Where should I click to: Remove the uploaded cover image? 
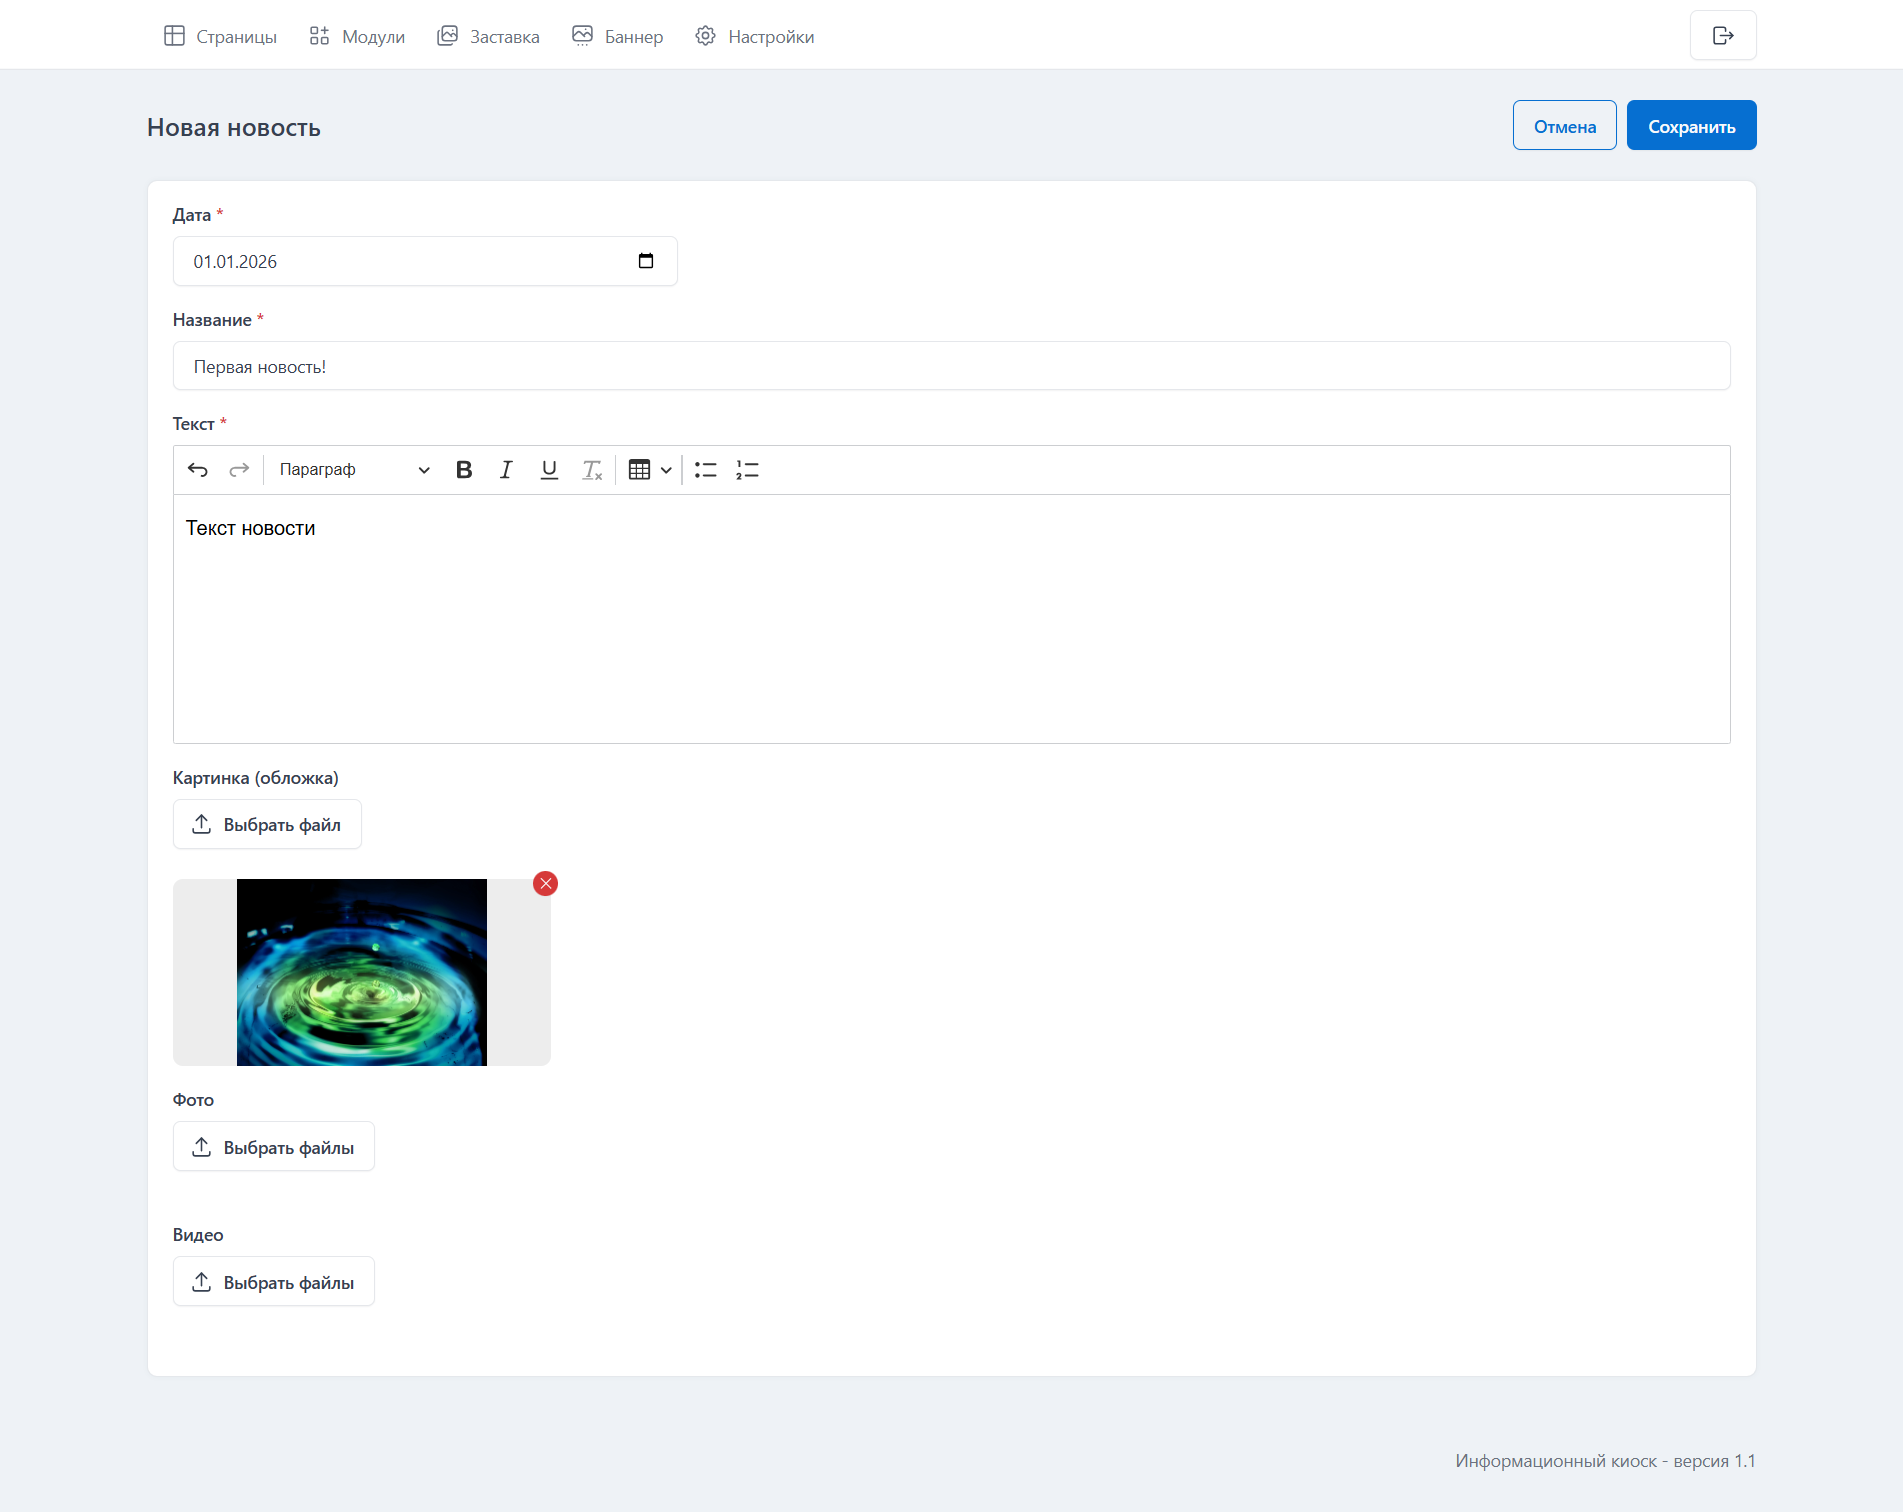545,884
